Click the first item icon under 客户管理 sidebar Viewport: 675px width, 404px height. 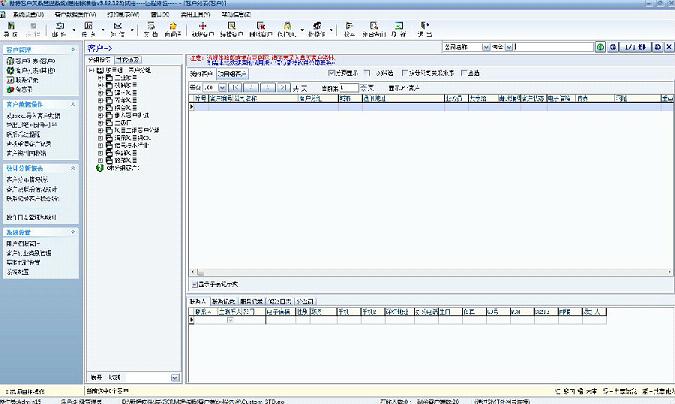coord(10,61)
